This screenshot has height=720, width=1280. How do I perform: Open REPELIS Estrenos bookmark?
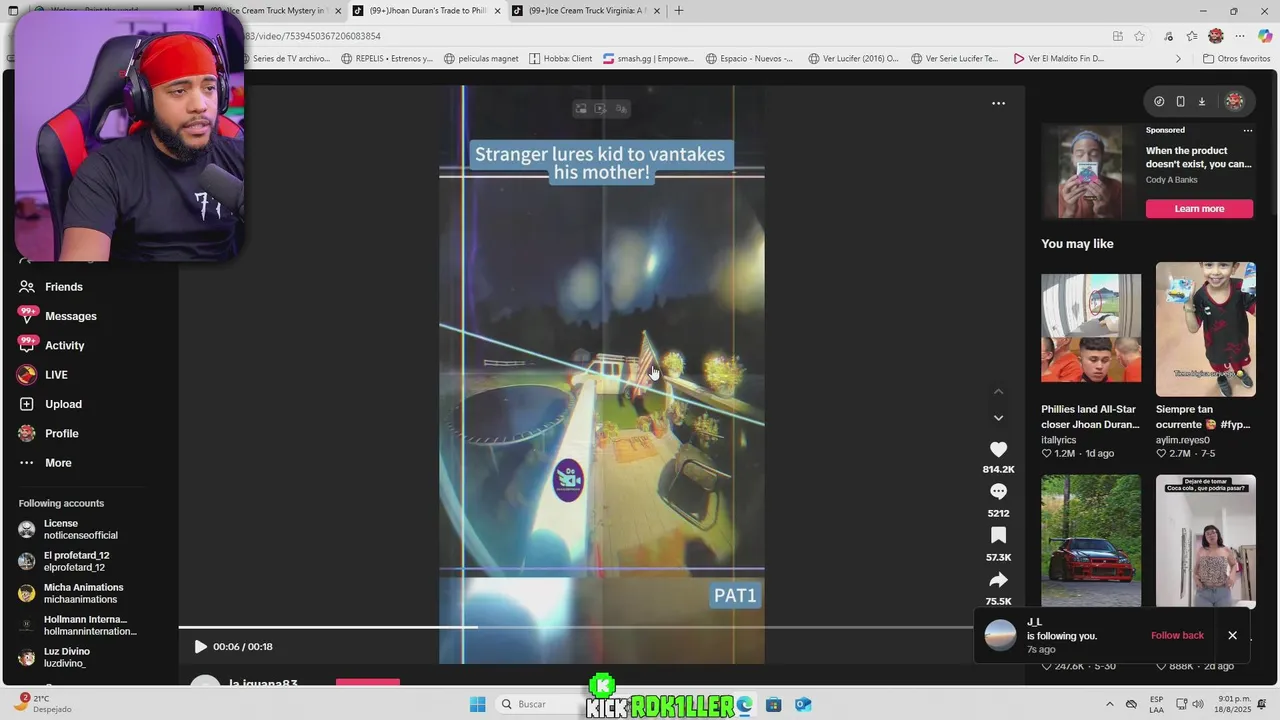pyautogui.click(x=387, y=59)
